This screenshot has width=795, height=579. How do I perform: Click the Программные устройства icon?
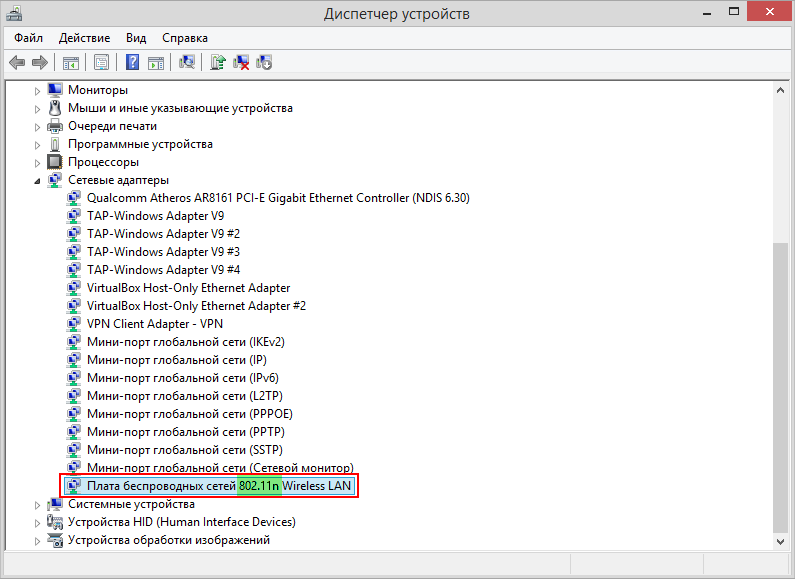click(55, 144)
